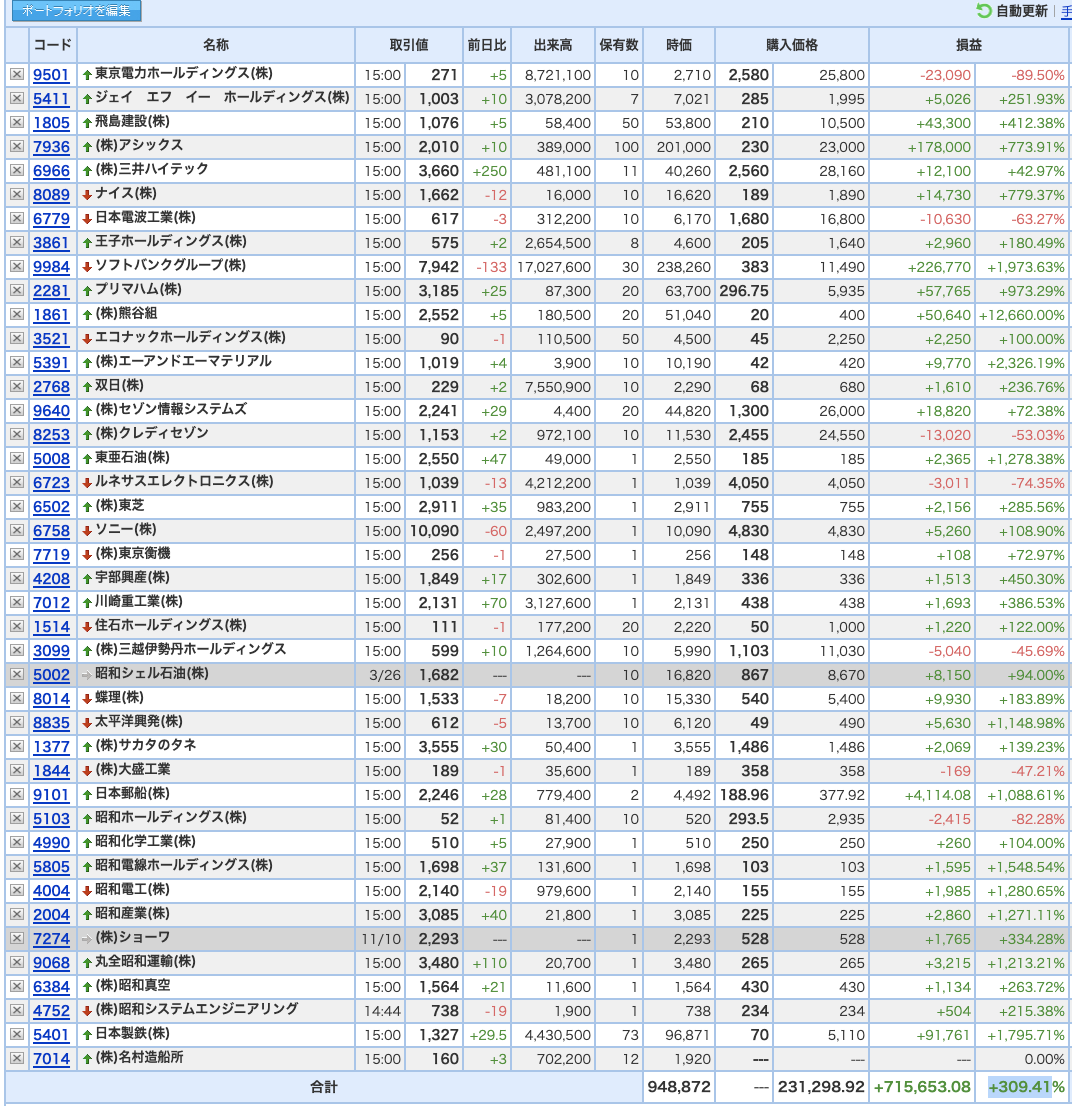The height and width of the screenshot is (1106, 1072).
Task: Remove row 7014 with X icon
Action: [x=17, y=1058]
